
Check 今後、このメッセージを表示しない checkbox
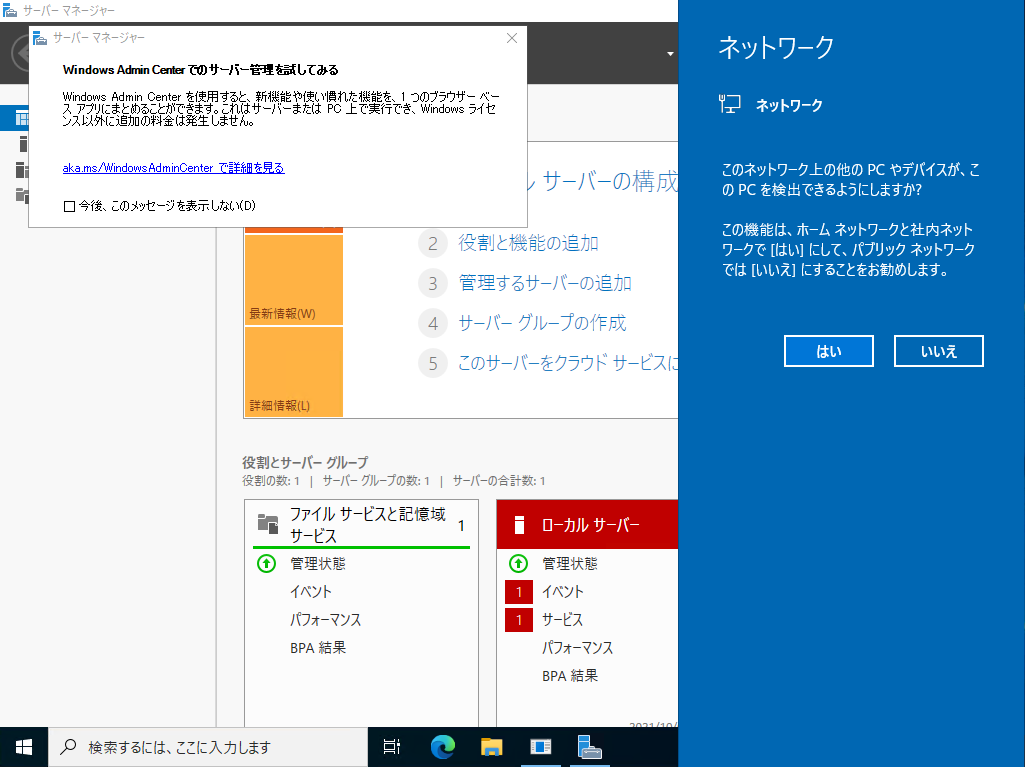[69, 206]
